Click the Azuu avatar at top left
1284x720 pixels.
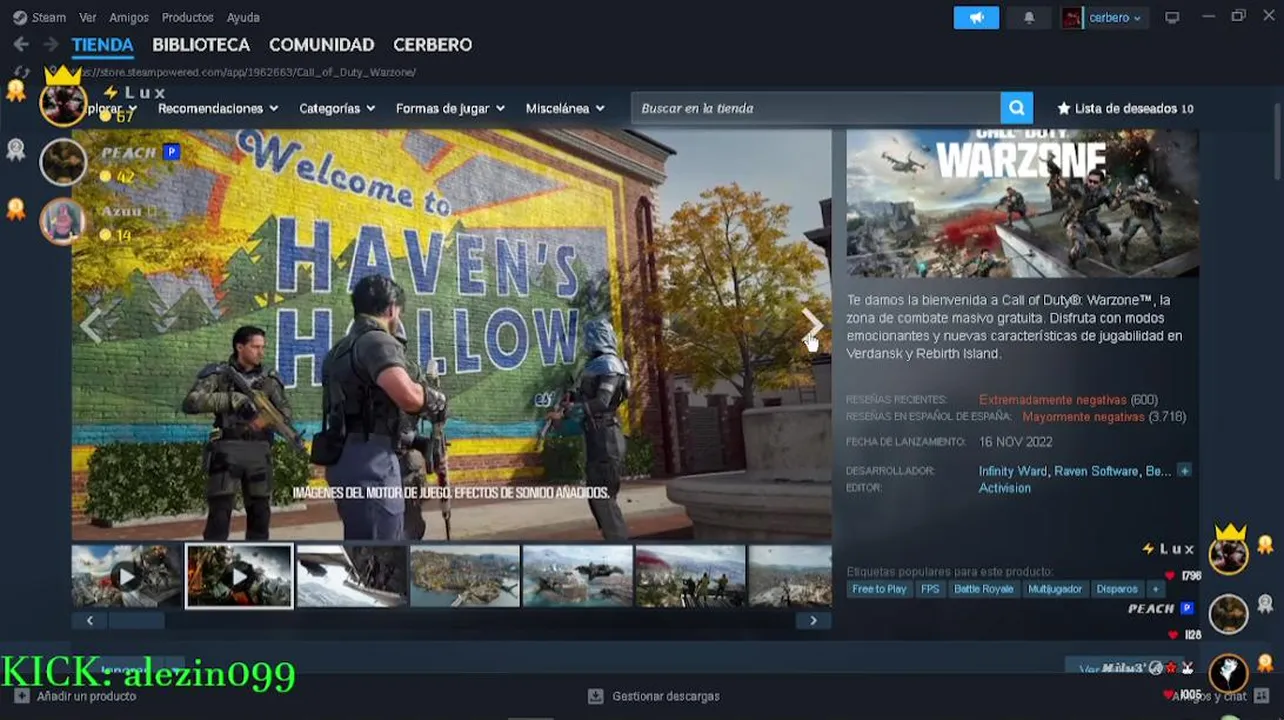tap(63, 220)
